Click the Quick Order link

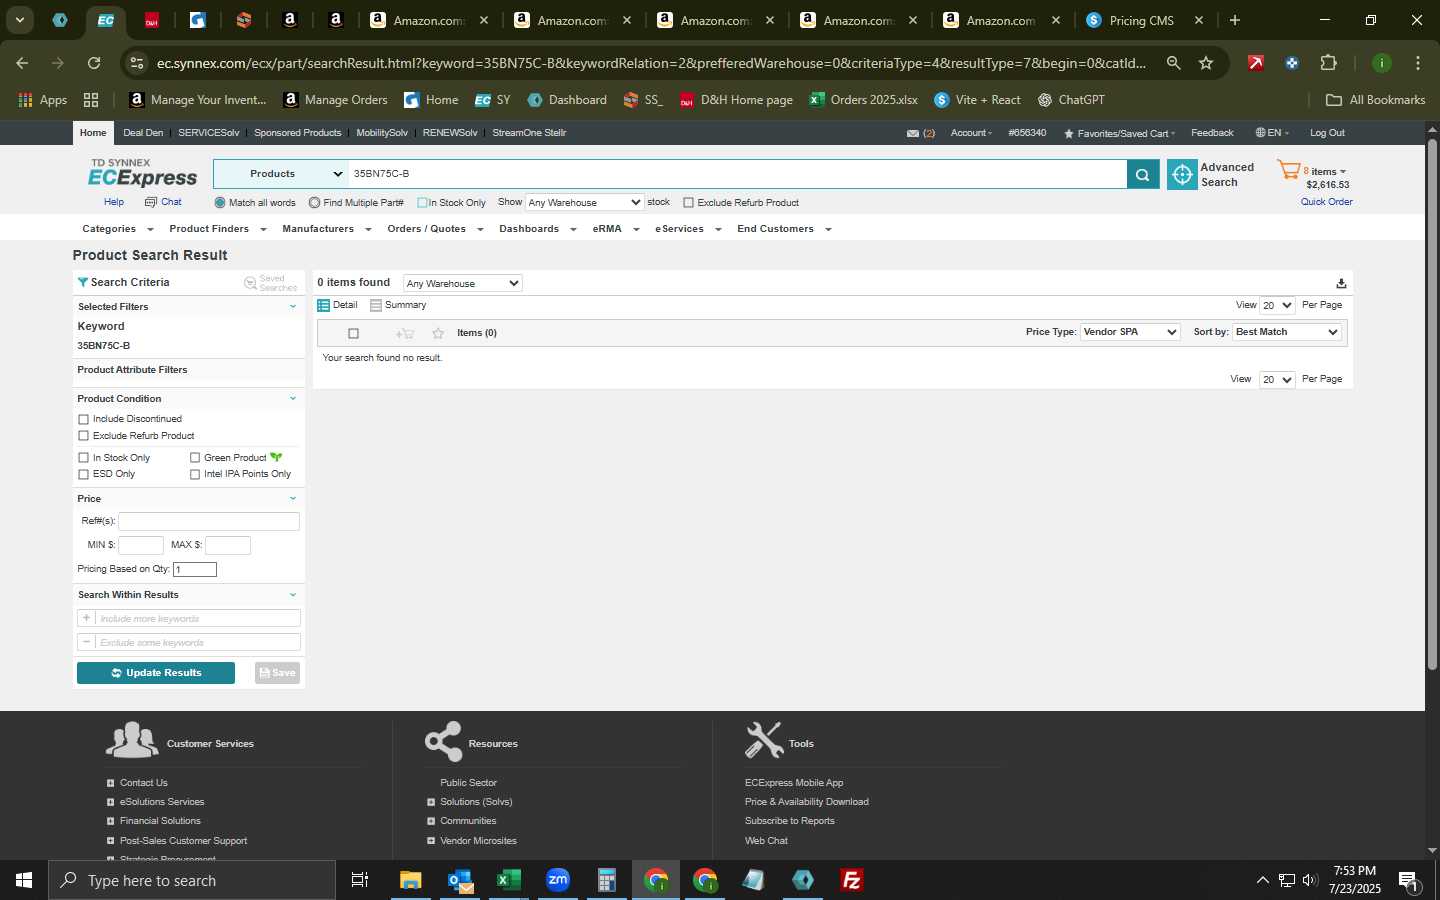coord(1326,202)
